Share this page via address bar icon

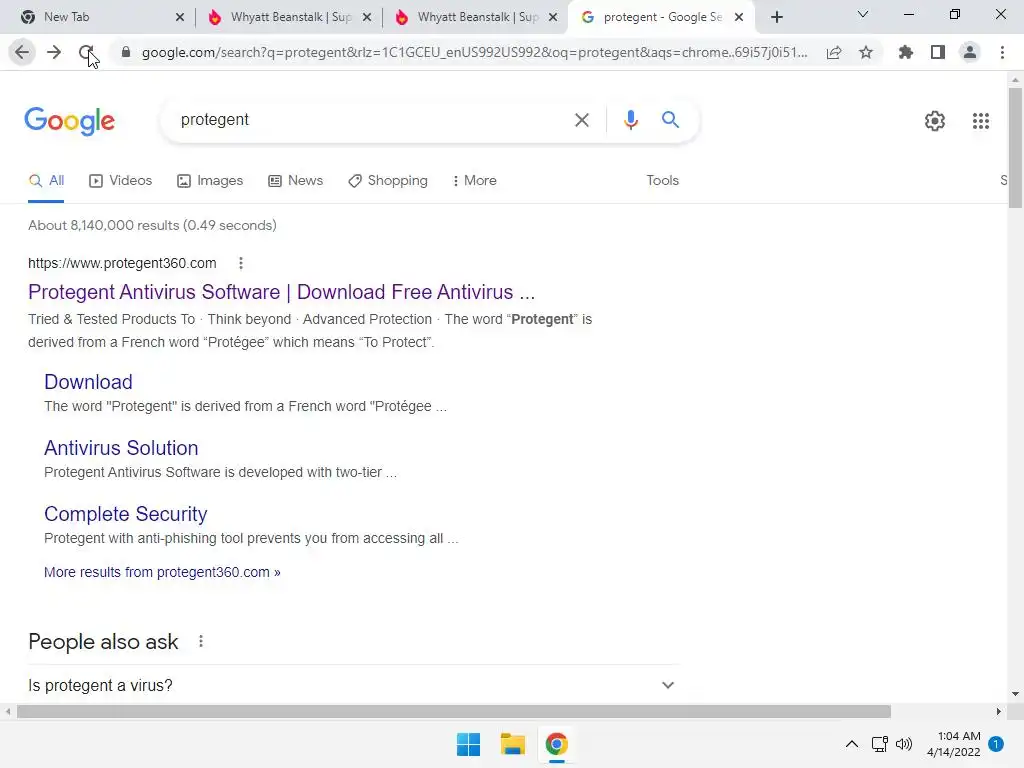pyautogui.click(x=834, y=52)
